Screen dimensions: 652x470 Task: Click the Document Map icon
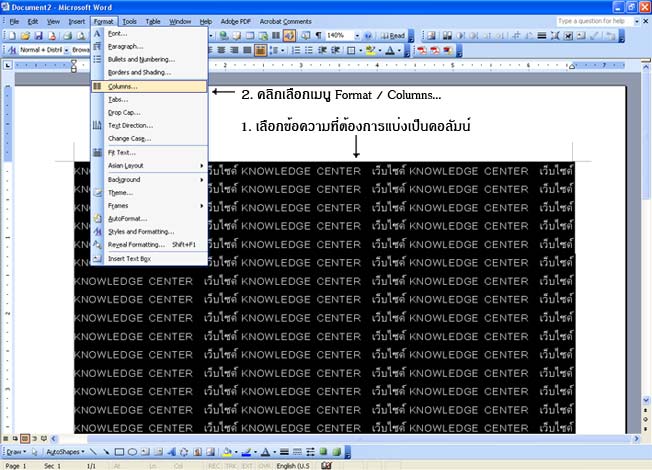pyautogui.click(x=306, y=36)
